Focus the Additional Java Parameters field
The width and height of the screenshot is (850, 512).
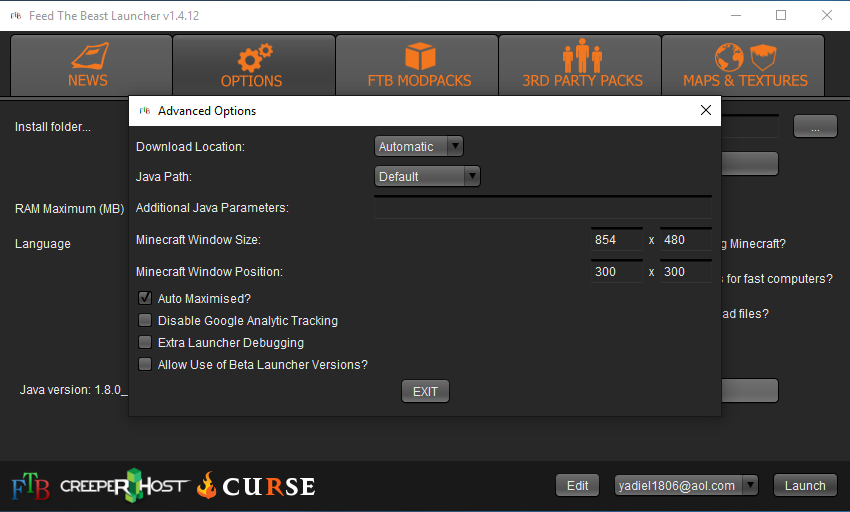point(543,208)
